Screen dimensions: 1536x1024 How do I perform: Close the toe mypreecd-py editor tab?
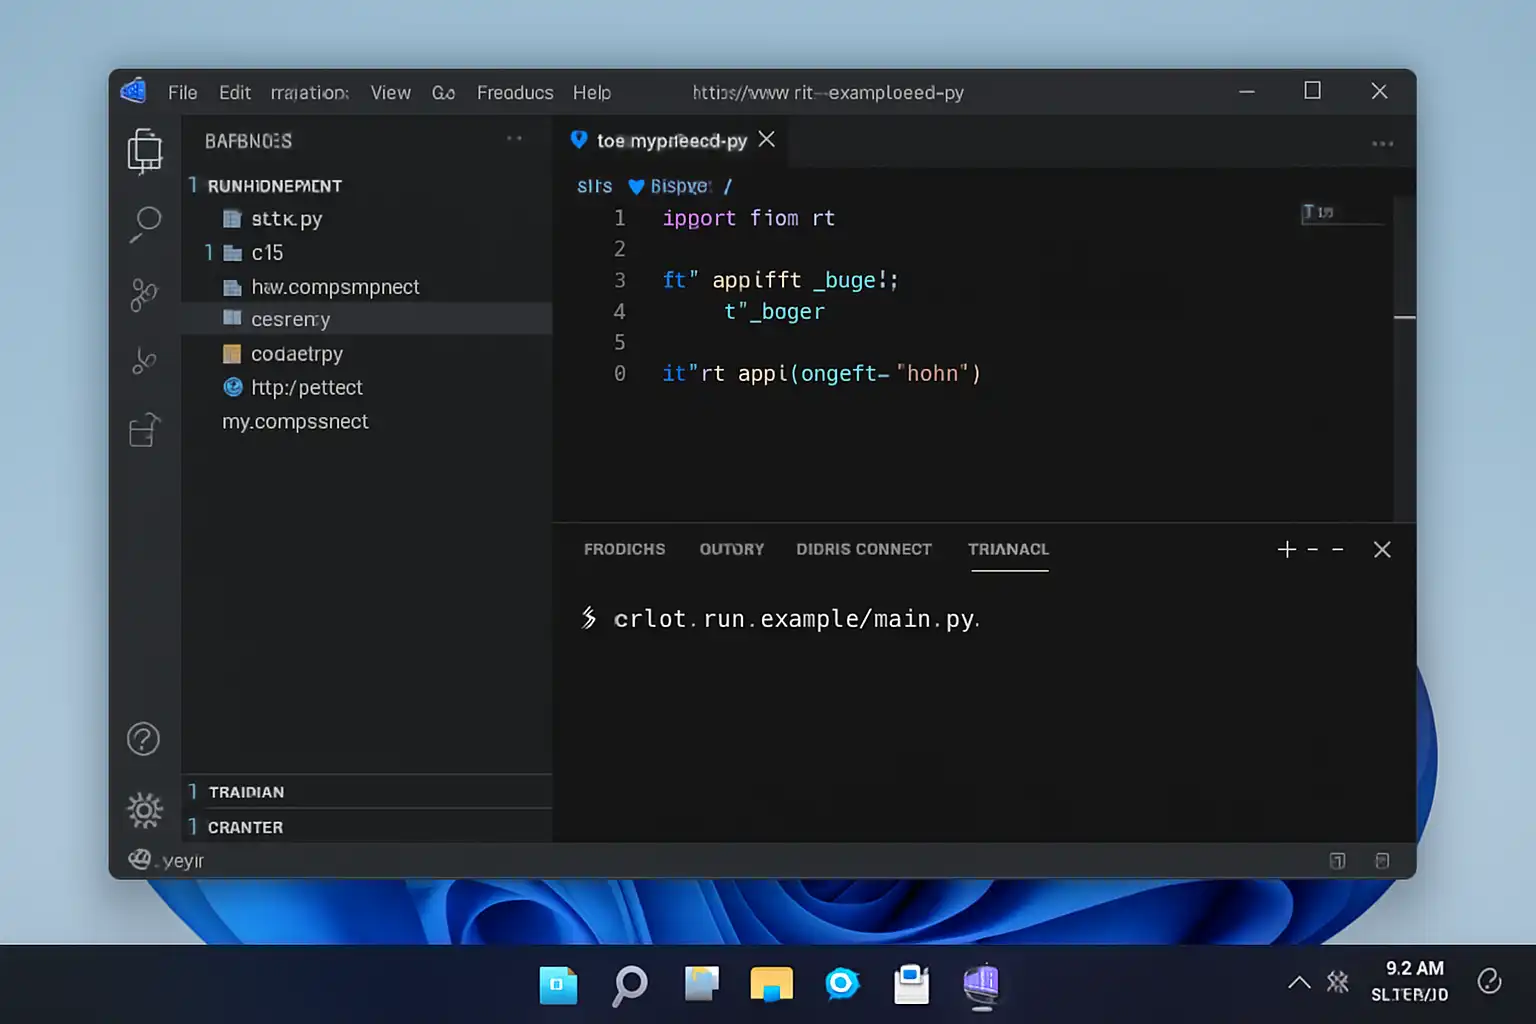pyautogui.click(x=767, y=140)
